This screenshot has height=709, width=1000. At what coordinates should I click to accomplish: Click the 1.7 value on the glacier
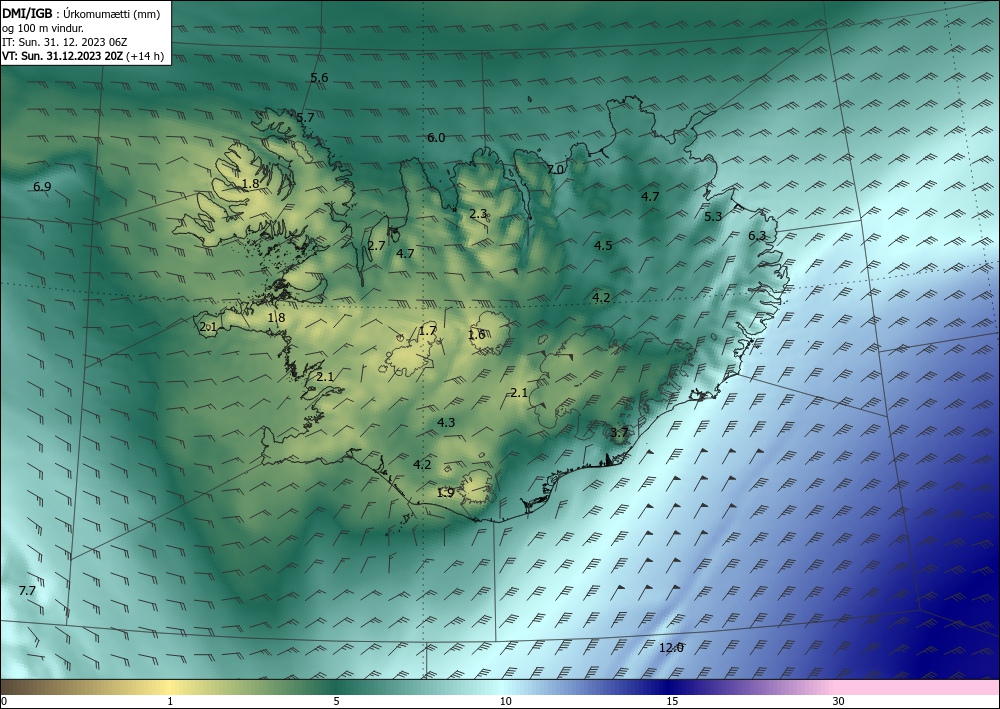(x=427, y=331)
